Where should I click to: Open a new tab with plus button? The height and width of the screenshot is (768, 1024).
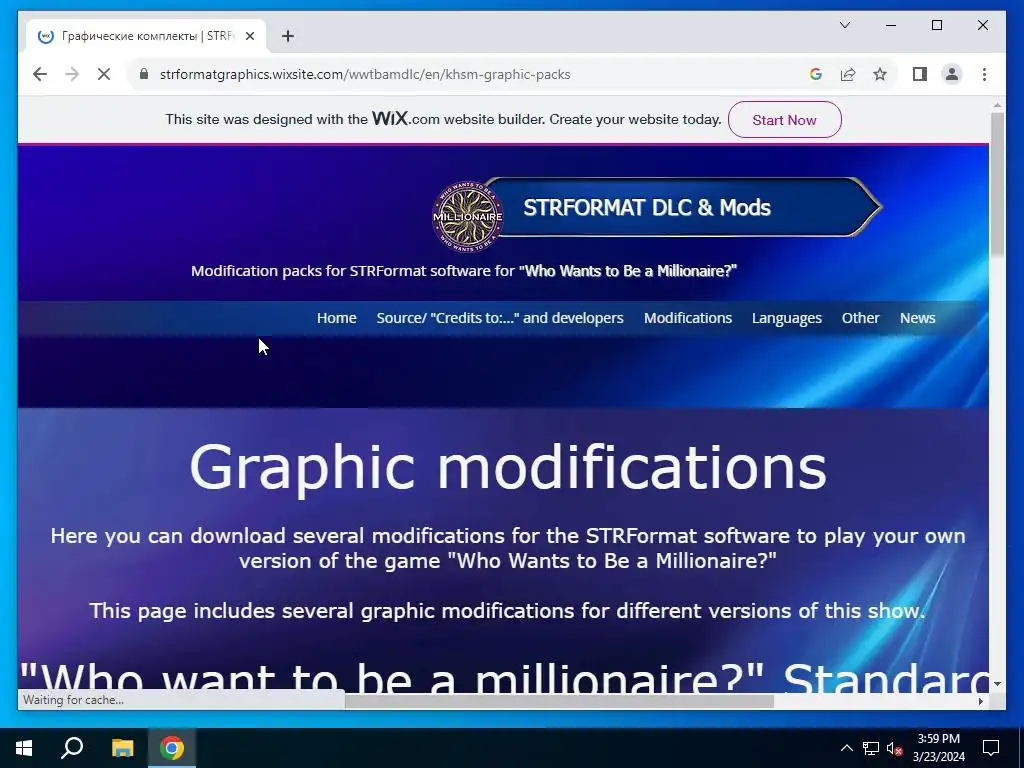point(288,36)
